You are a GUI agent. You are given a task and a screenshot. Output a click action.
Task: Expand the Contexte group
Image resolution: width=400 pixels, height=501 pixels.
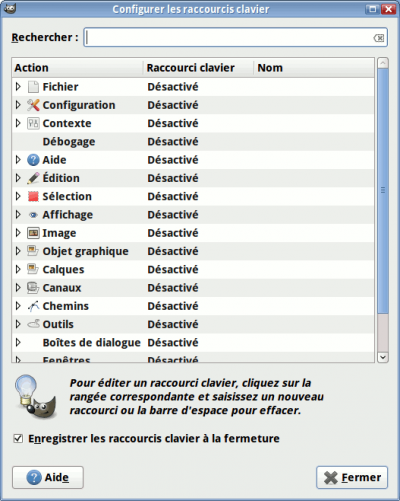pyautogui.click(x=18, y=124)
